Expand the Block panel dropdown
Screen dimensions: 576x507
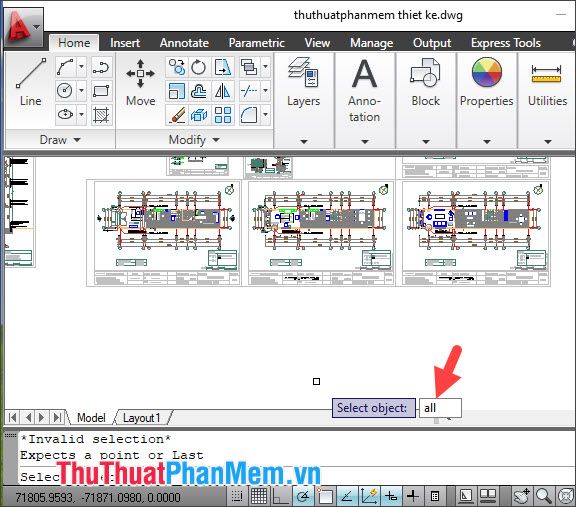click(426, 141)
